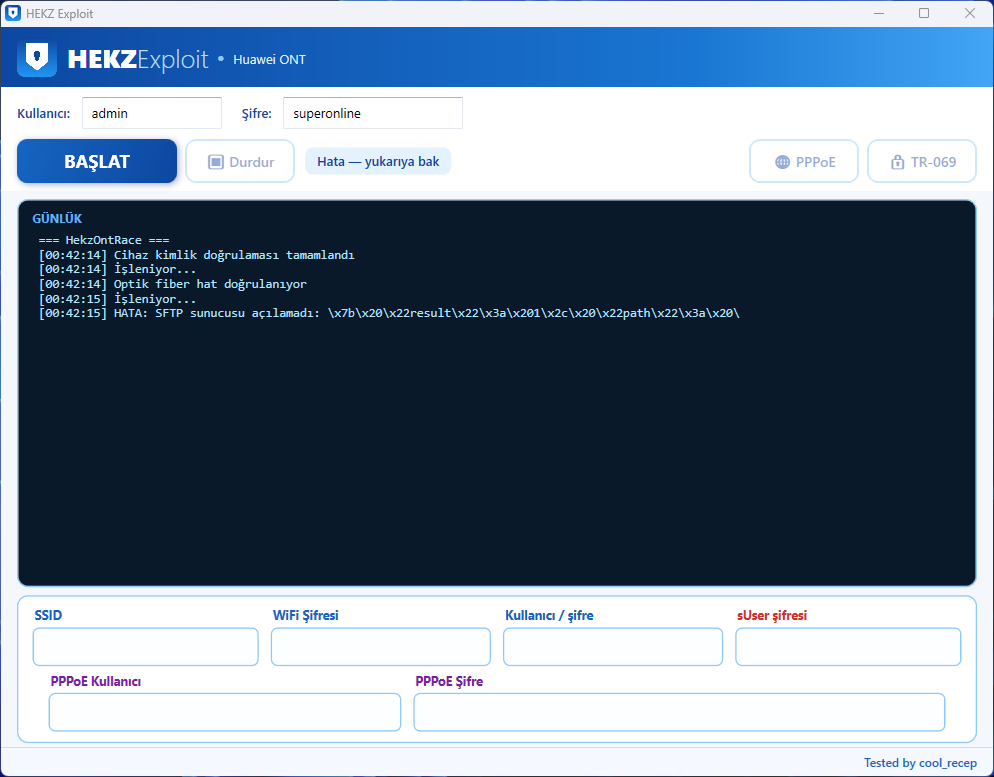This screenshot has width=994, height=777.
Task: Click the 'Hata — yukarıya bak' status message
Action: click(378, 162)
